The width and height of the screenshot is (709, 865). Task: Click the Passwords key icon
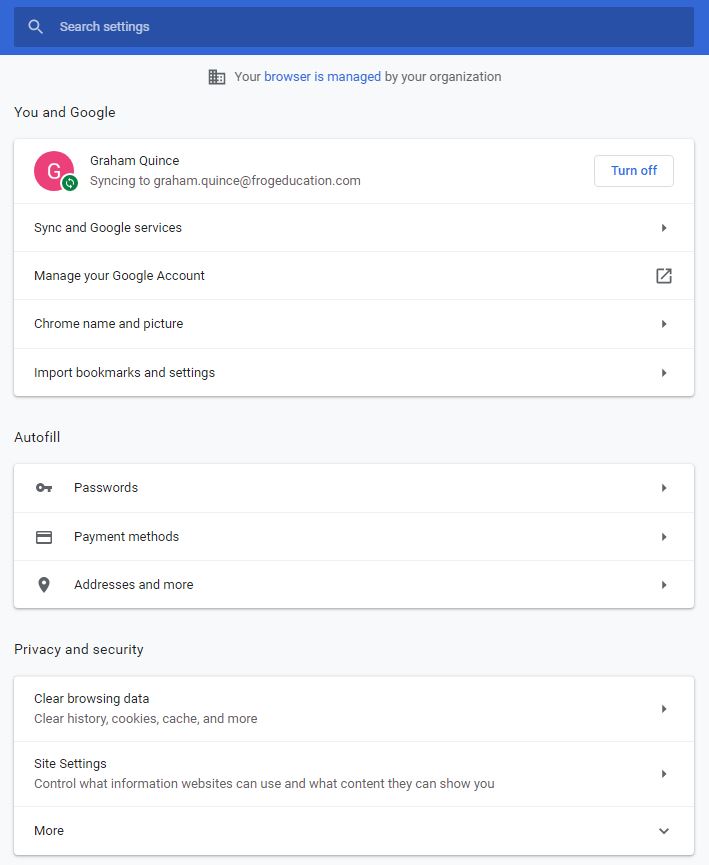44,488
